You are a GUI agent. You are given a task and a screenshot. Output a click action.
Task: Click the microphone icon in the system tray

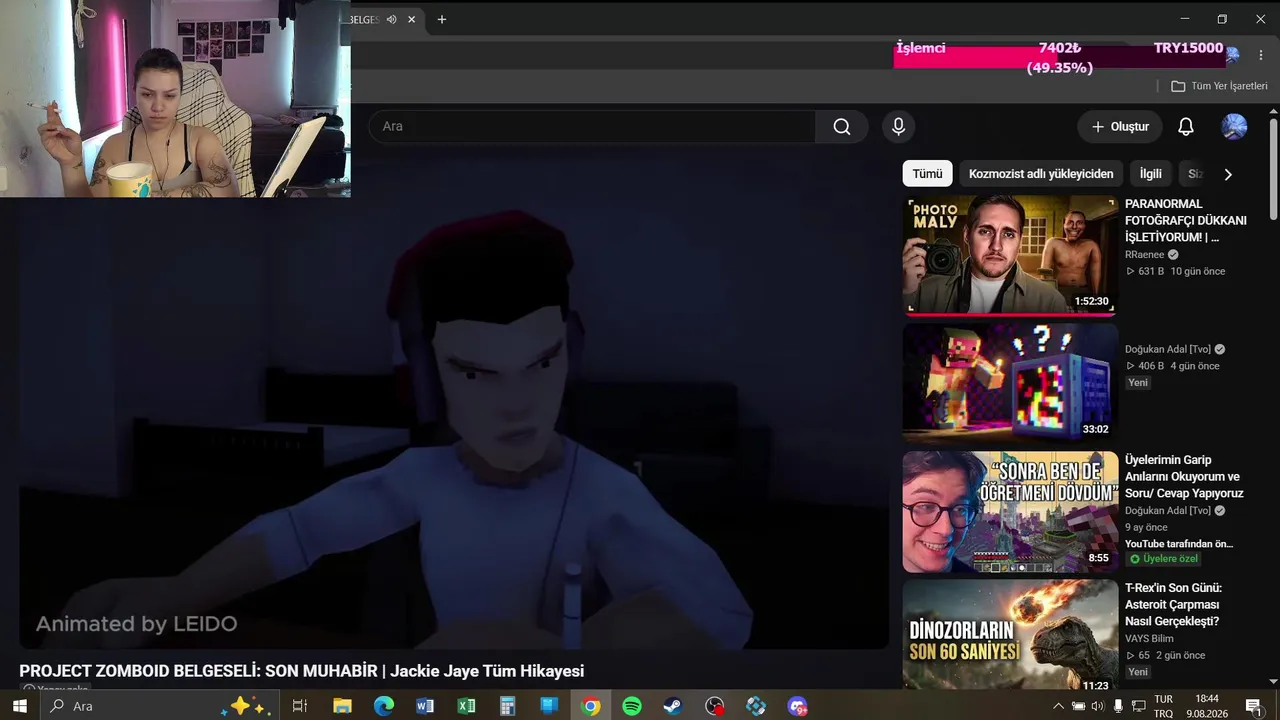coord(1118,706)
